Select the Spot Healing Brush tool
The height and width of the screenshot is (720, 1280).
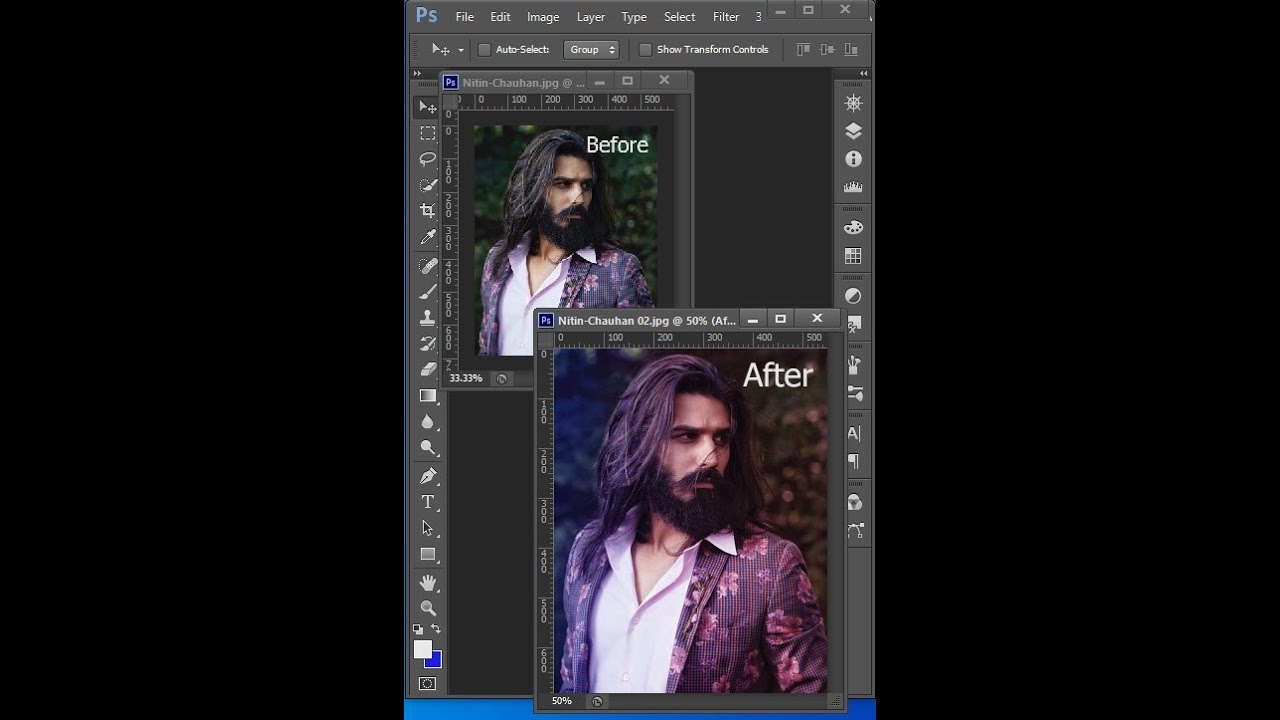coord(428,266)
